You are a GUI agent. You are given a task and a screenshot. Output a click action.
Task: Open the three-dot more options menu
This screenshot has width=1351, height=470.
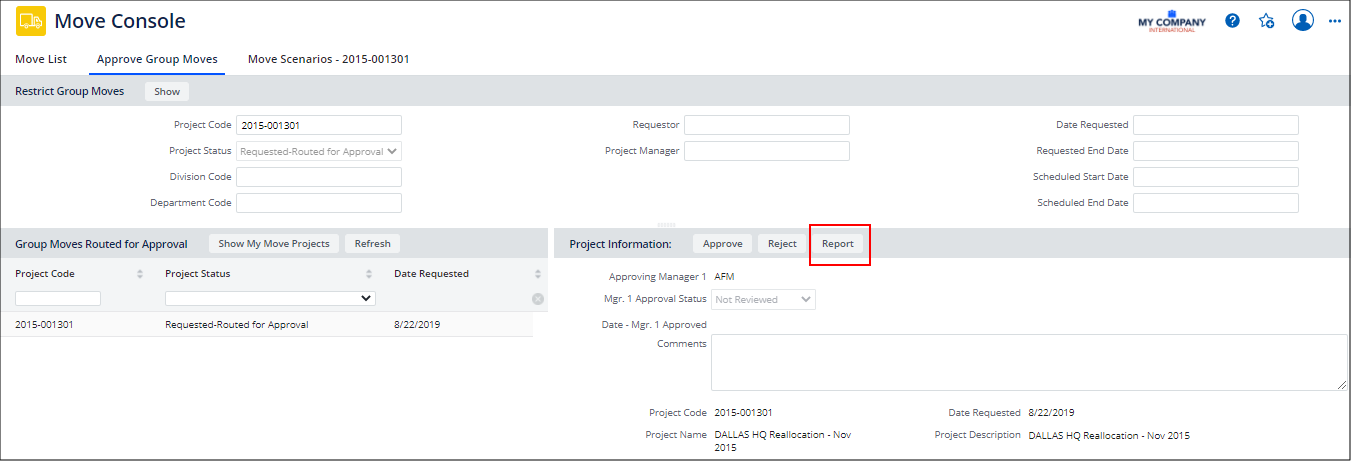1335,20
